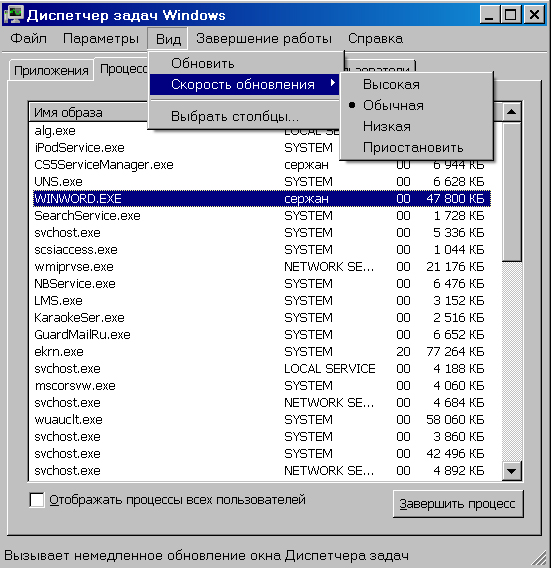551x568 pixels.
Task: Close the Диспетчер задач Windows window
Action: click(534, 15)
